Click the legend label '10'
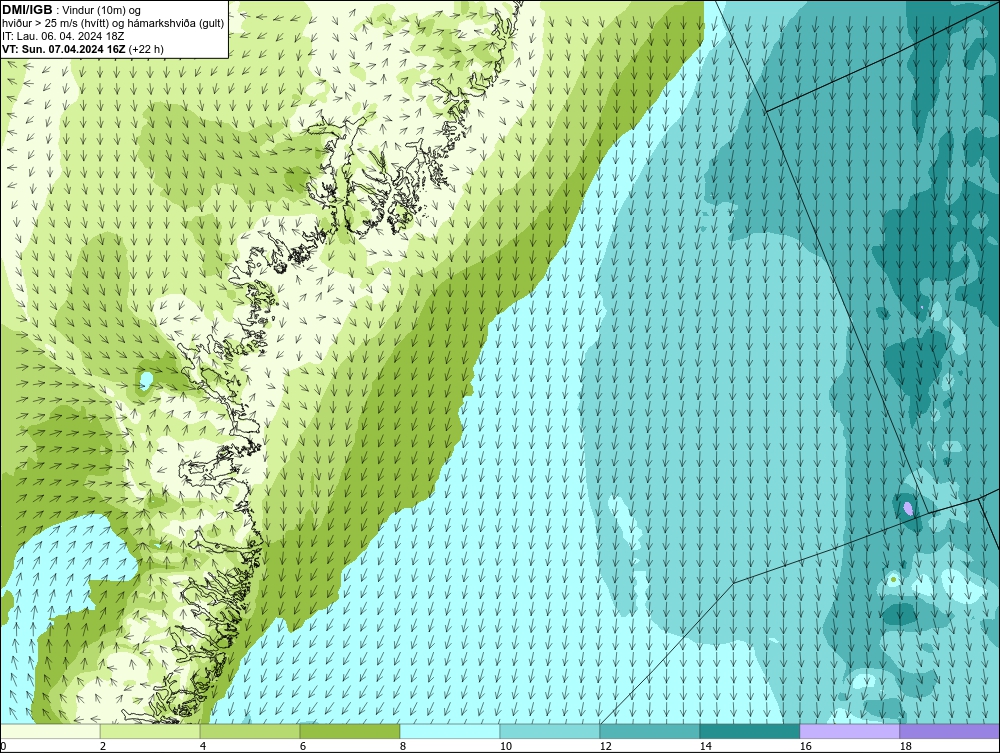 (506, 746)
